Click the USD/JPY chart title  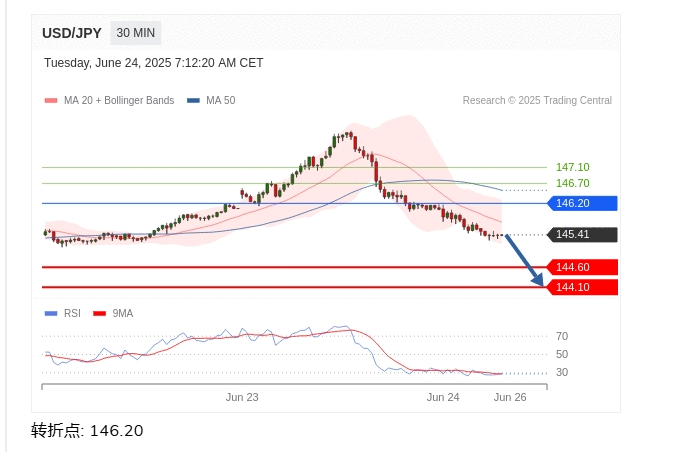(72, 33)
